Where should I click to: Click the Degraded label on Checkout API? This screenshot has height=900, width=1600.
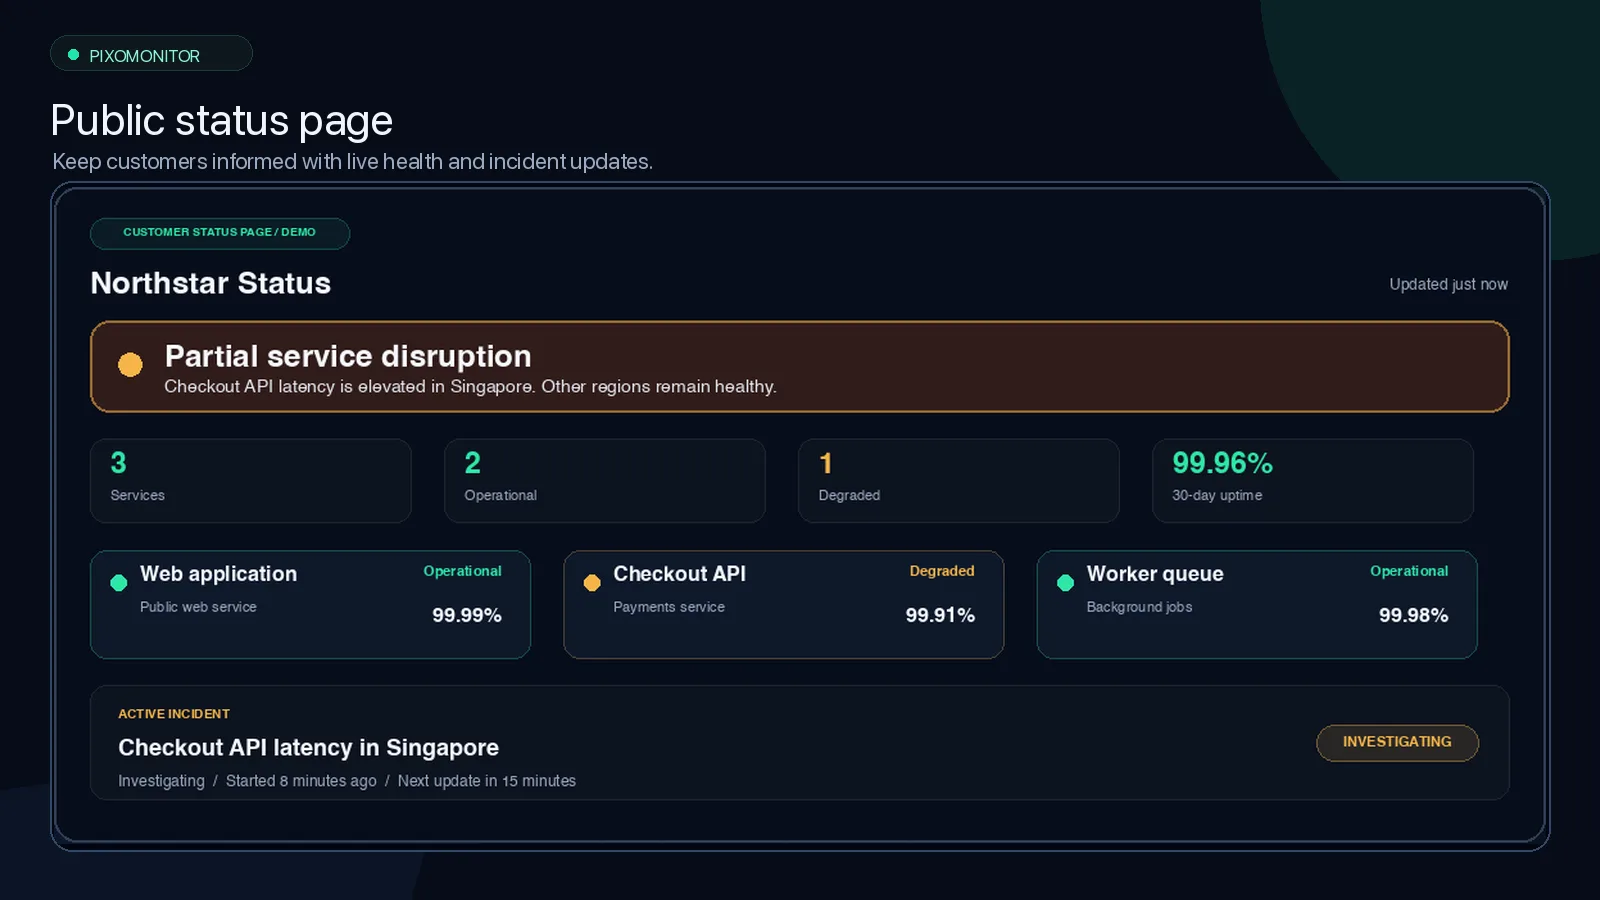942,571
